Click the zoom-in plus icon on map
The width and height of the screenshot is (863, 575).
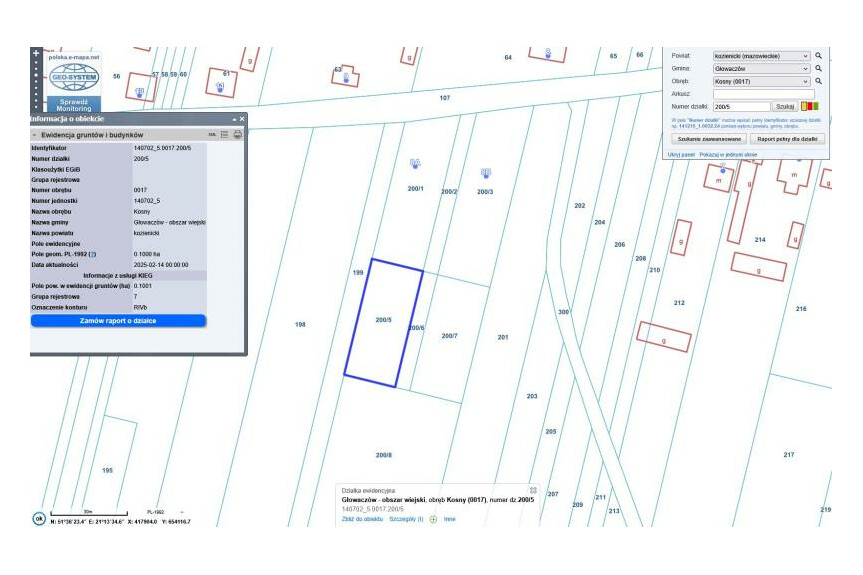point(36,53)
